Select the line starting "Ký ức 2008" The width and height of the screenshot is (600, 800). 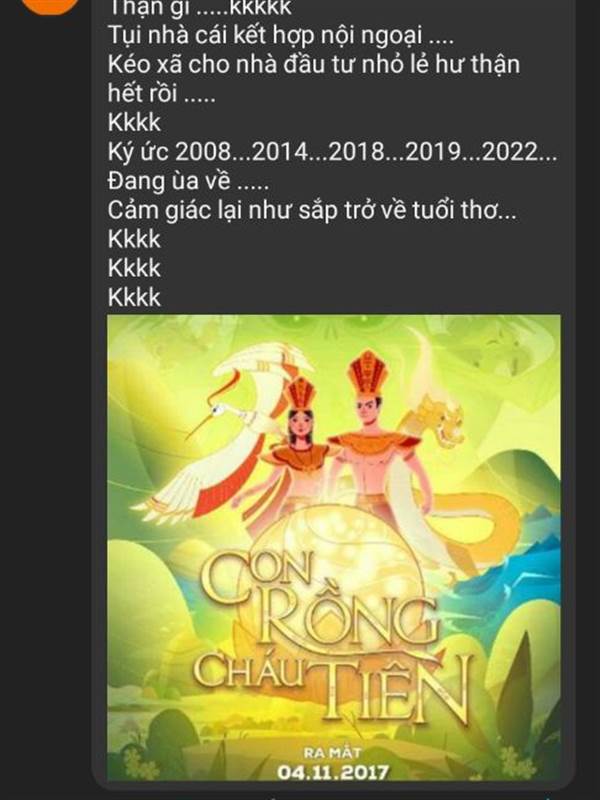[x=332, y=152]
